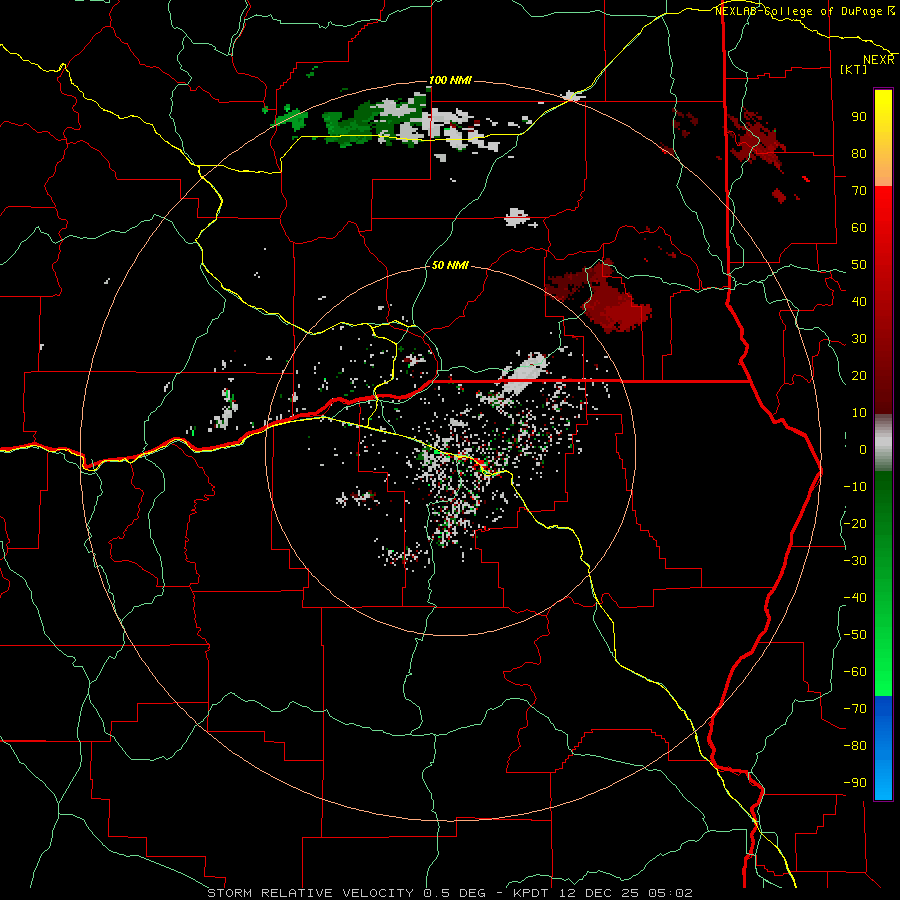Pick the gray zero-velocity segment of color bar
Viewport: 900px width, 900px height.
[x=883, y=443]
